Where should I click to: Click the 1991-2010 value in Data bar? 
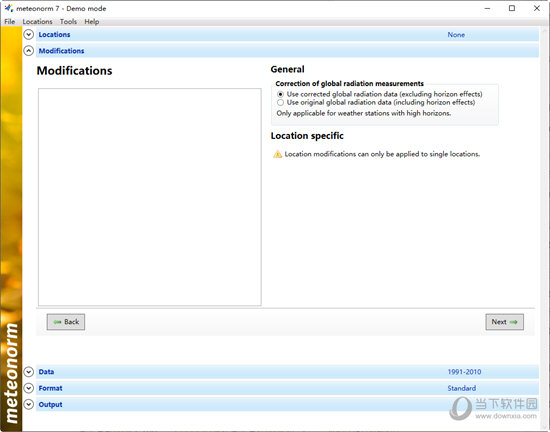pos(464,372)
